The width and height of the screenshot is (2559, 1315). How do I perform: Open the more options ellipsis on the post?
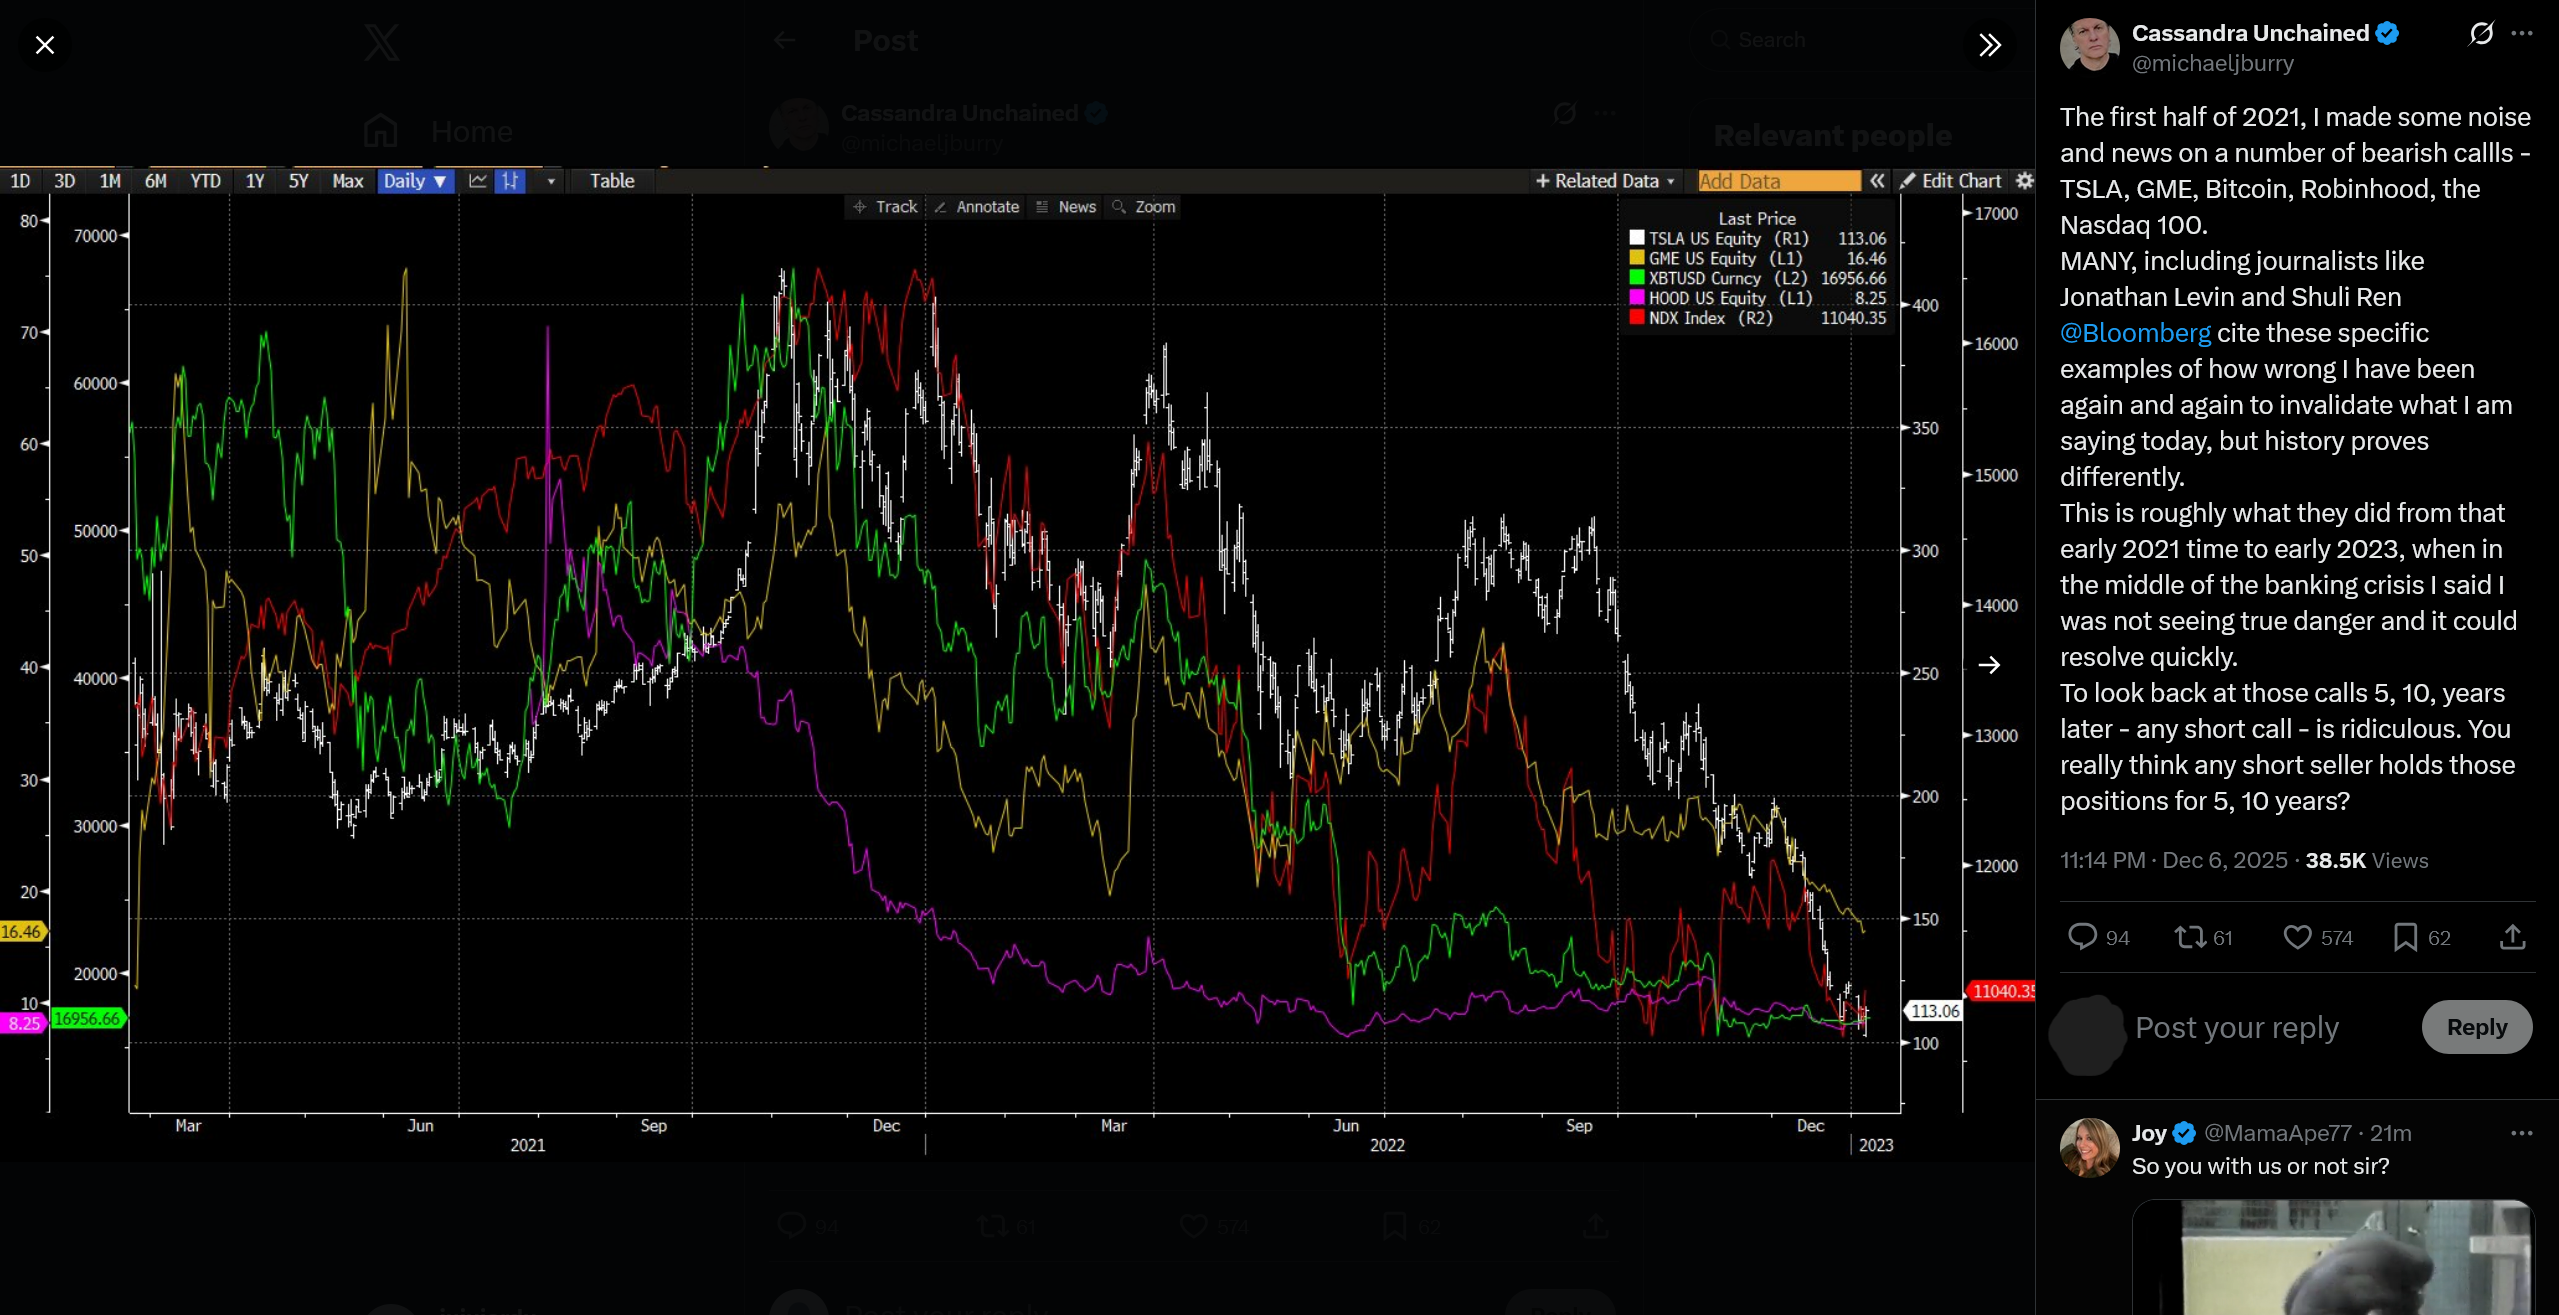pyautogui.click(x=2522, y=34)
